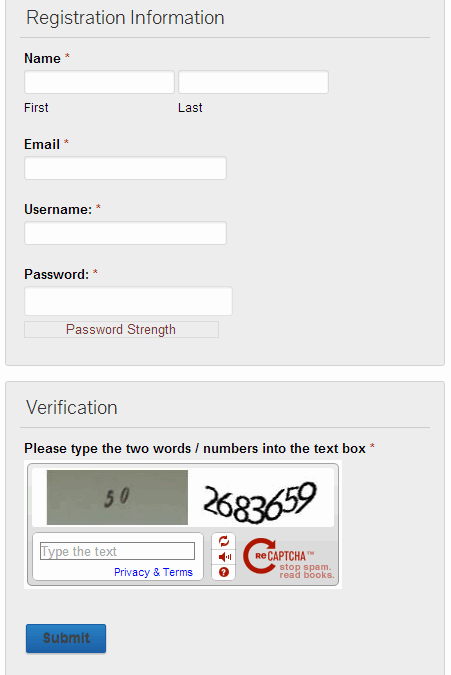Image resolution: width=451 pixels, height=675 pixels.
Task: Click the 'stop spam. read books.' tagline
Action: 306,571
